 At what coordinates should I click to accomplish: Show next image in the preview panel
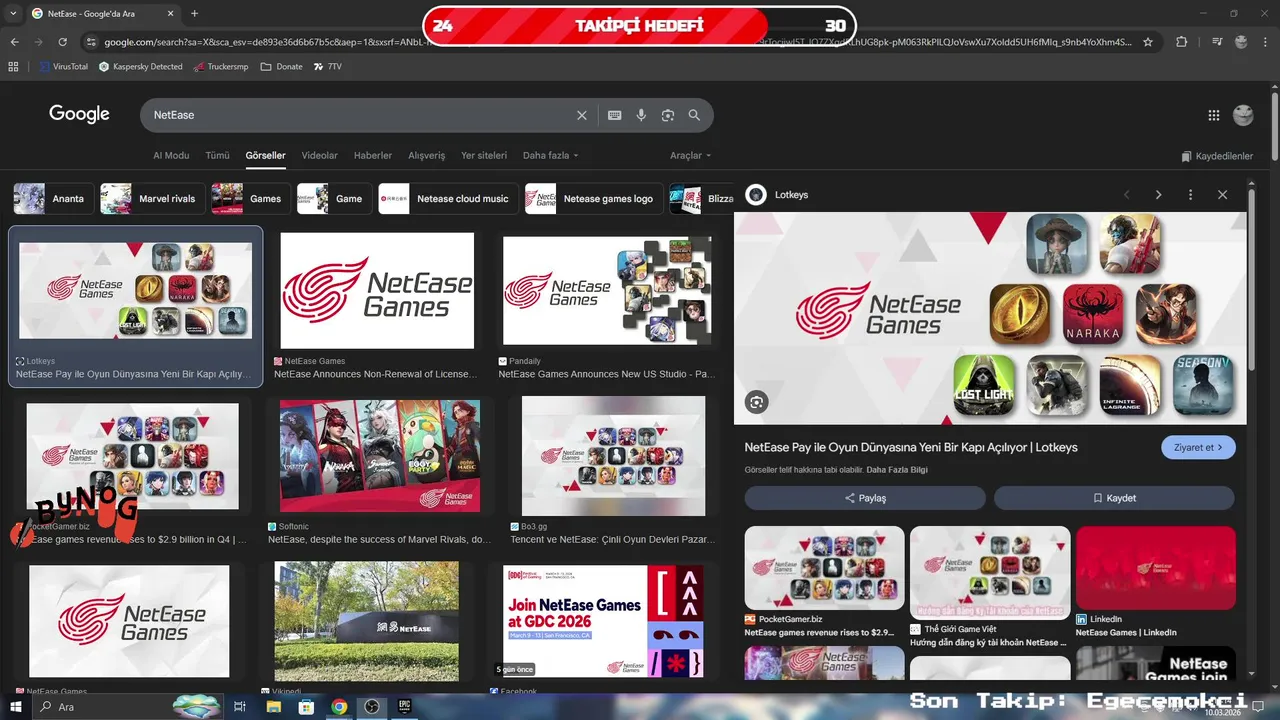click(x=1158, y=195)
